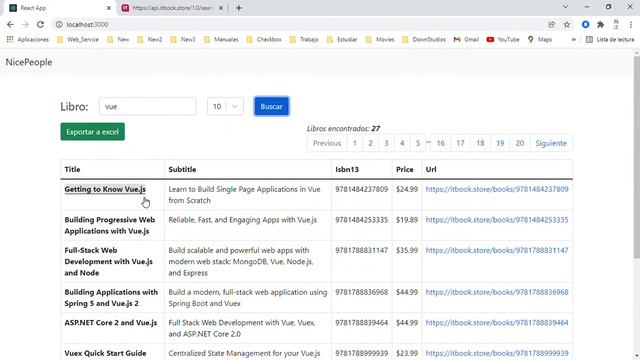
Task: Open link for book 9781788836968
Action: tap(497, 292)
